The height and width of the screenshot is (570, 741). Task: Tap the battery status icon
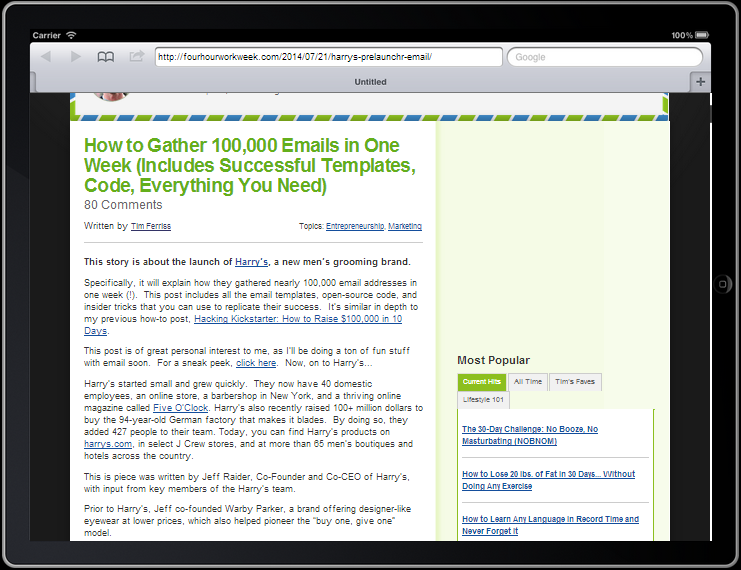(x=702, y=35)
